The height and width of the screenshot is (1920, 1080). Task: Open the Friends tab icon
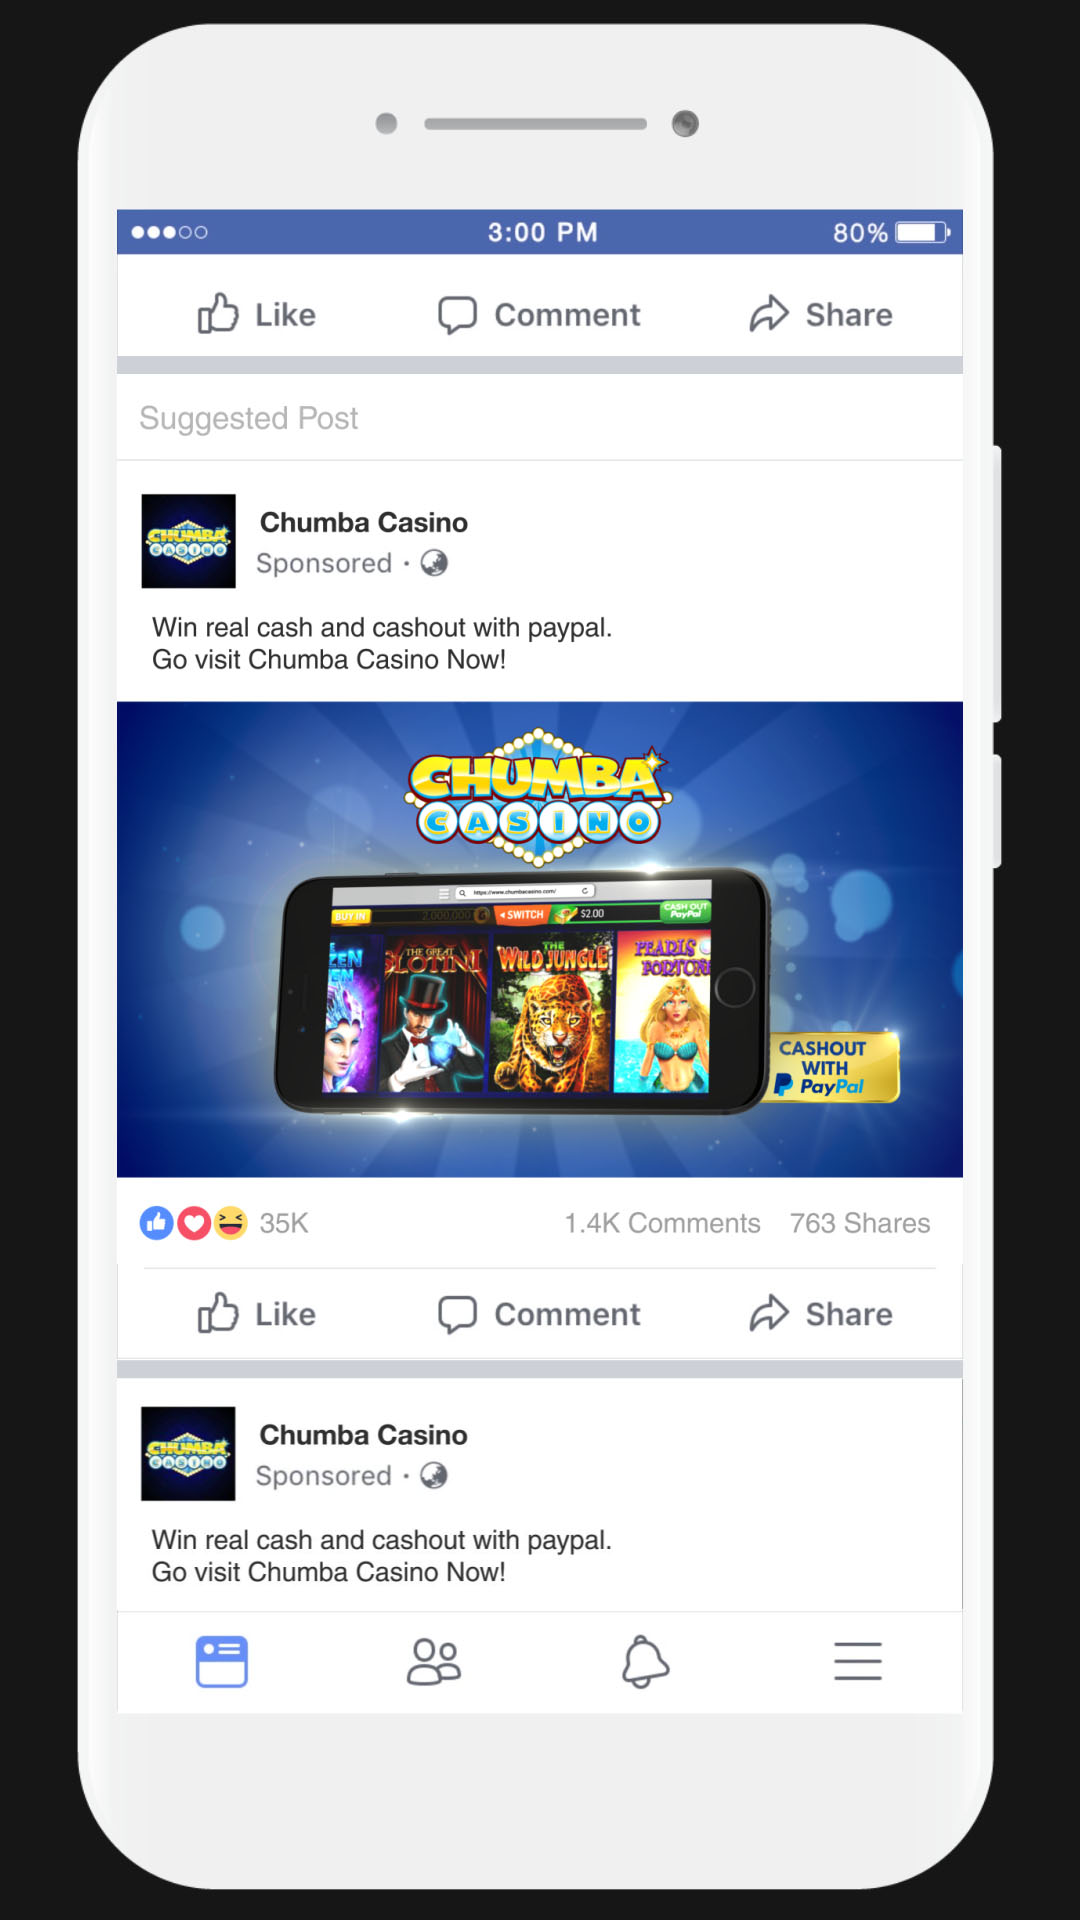pos(433,1661)
